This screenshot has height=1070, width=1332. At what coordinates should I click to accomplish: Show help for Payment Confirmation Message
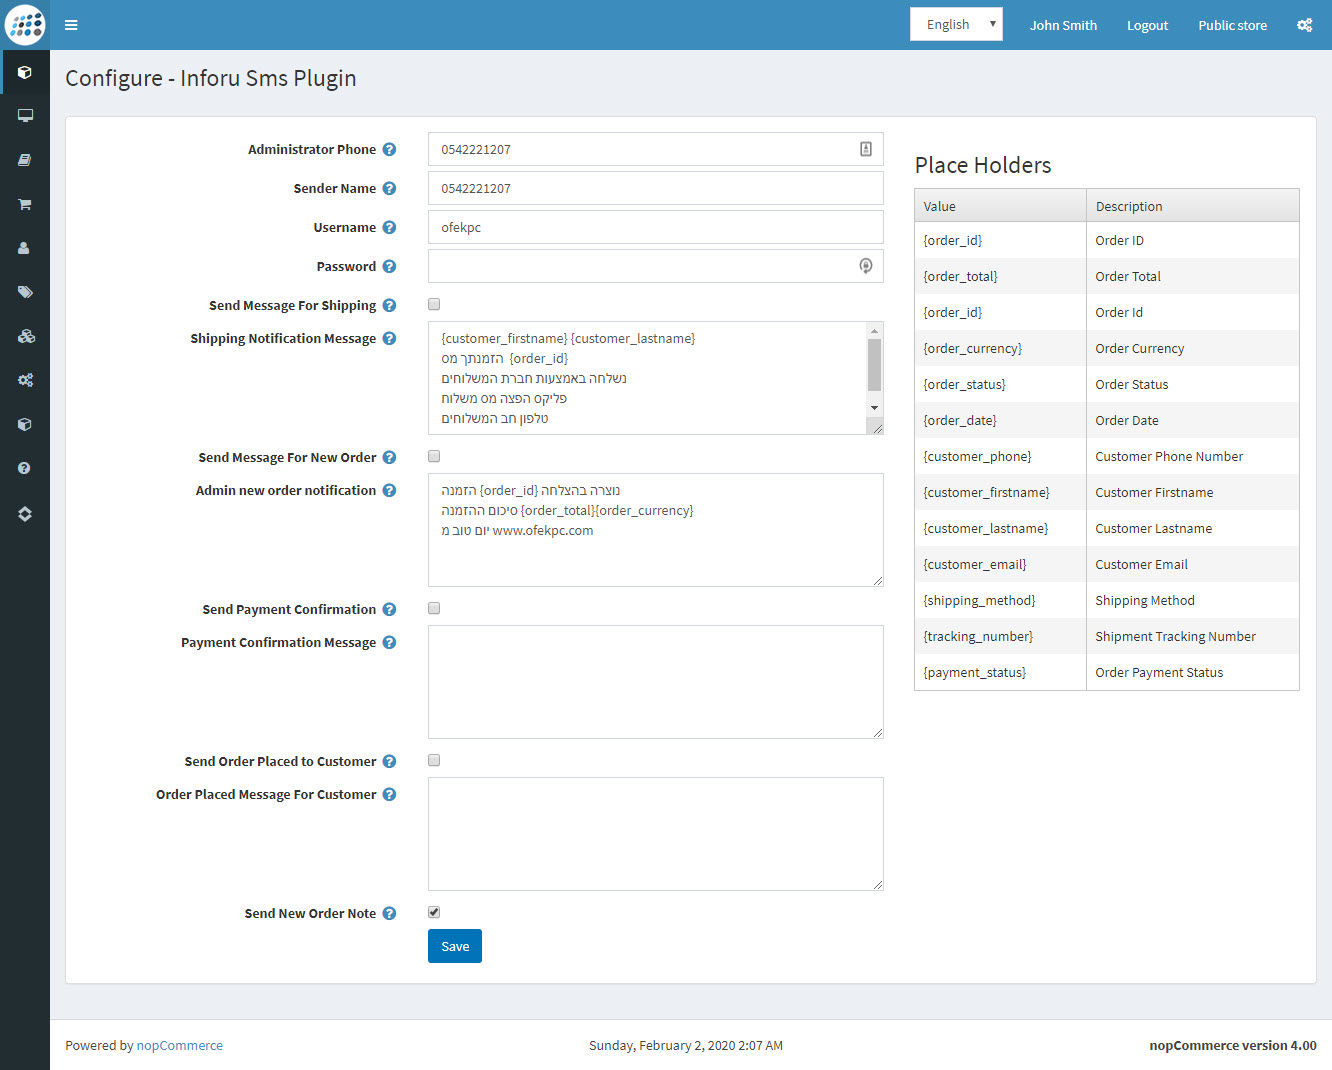pos(389,642)
